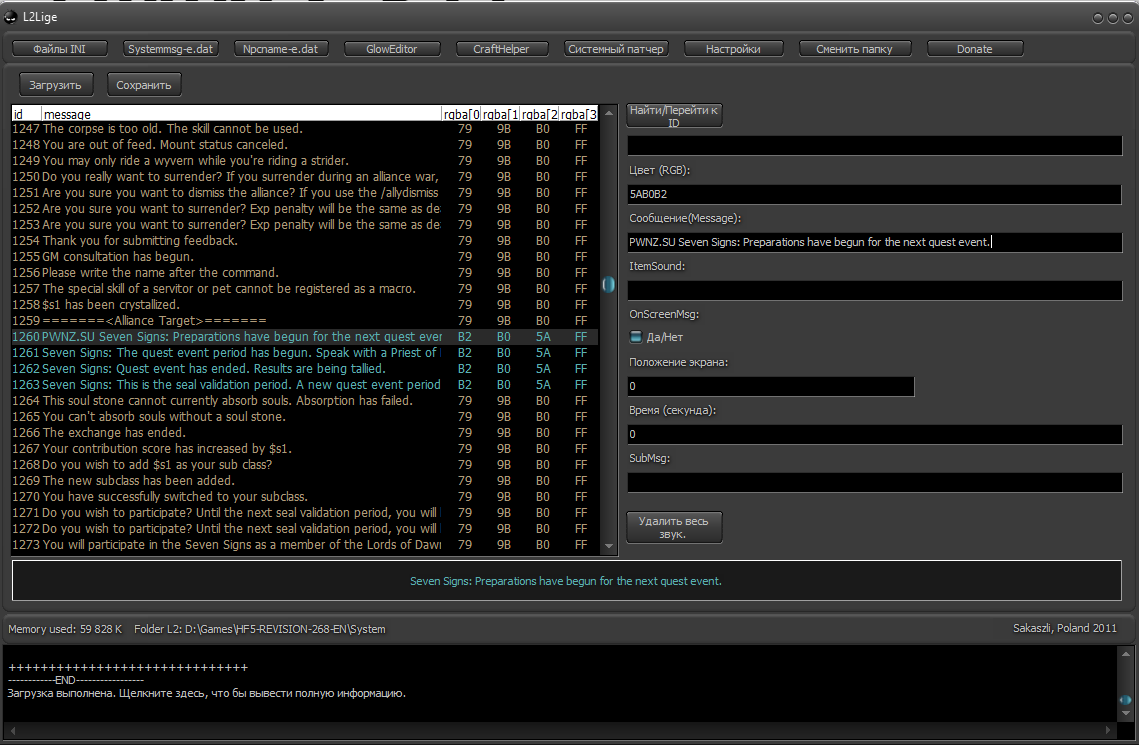Grab blue scrollbar thumb of message list
Viewport: 1139px width, 745px height.
(608, 285)
